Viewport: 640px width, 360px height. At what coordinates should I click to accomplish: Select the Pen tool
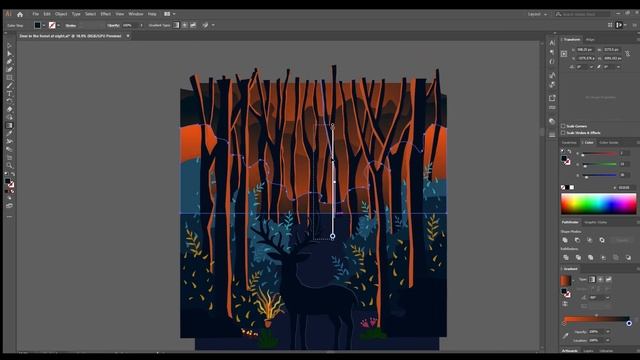coord(9,62)
